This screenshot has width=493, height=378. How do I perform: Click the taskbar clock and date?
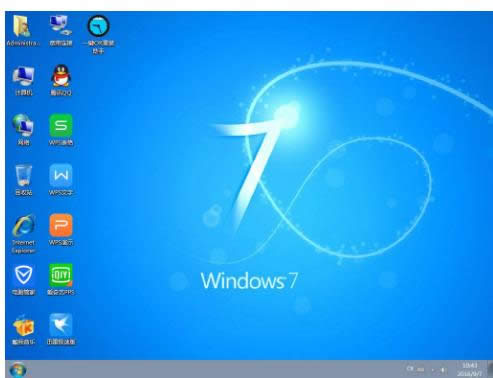pos(470,369)
